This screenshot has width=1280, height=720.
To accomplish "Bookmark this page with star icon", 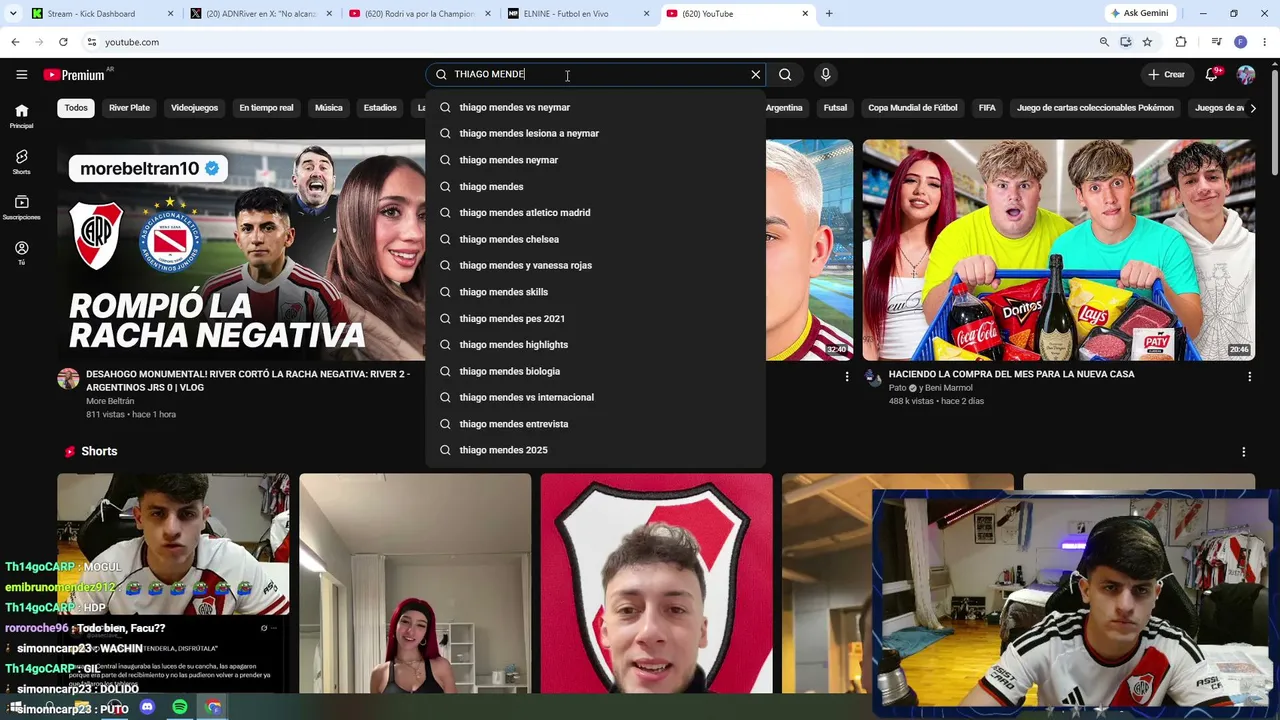I will point(1147,42).
